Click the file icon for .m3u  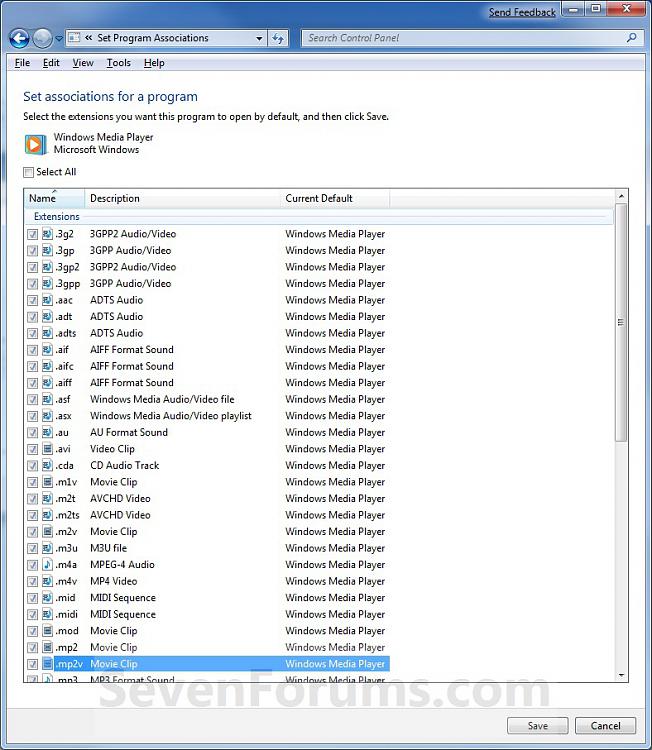click(x=47, y=548)
